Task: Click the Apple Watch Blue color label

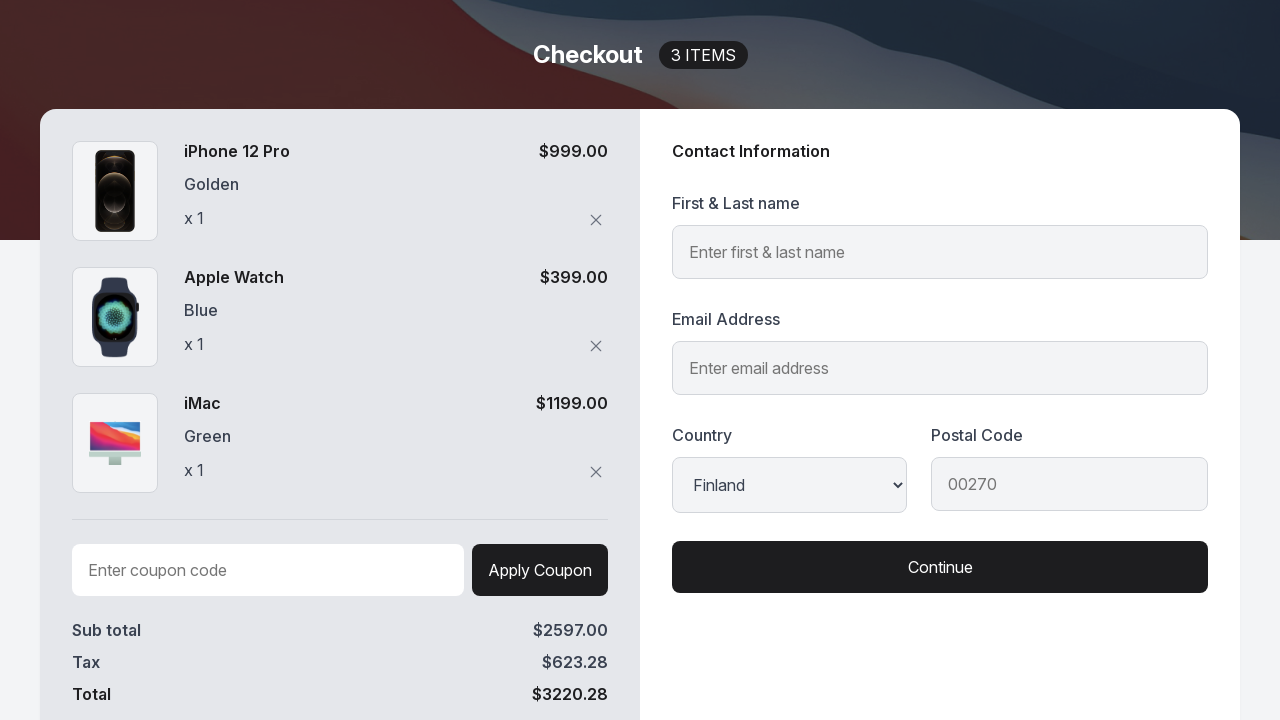Action: [x=201, y=310]
